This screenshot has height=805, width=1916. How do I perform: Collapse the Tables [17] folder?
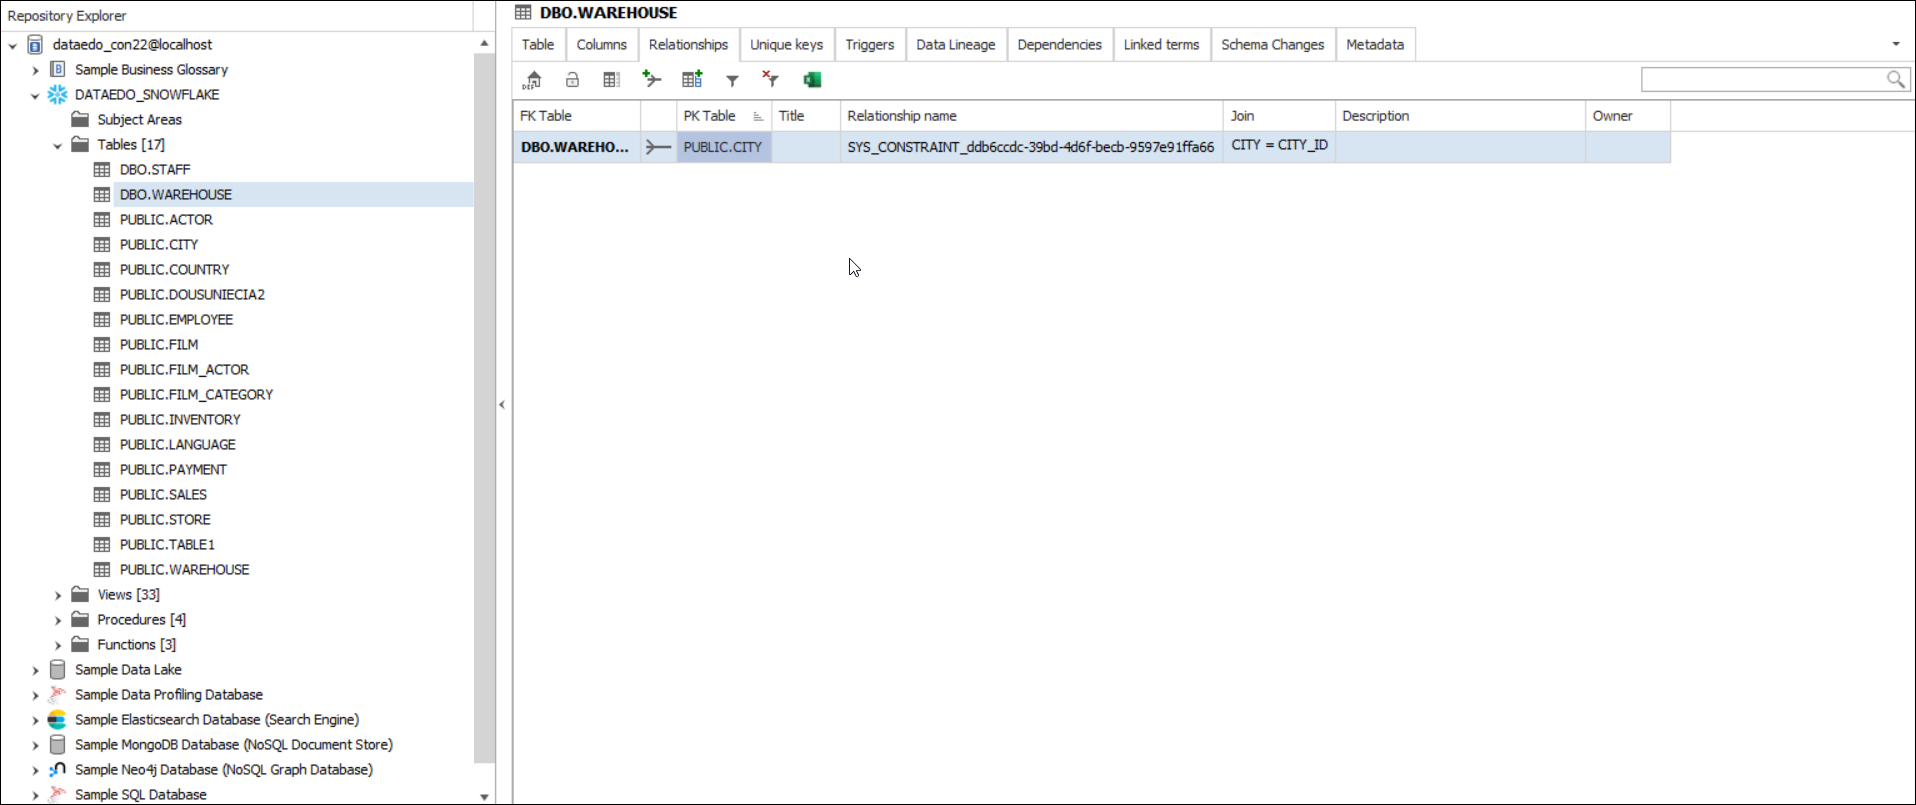point(58,146)
